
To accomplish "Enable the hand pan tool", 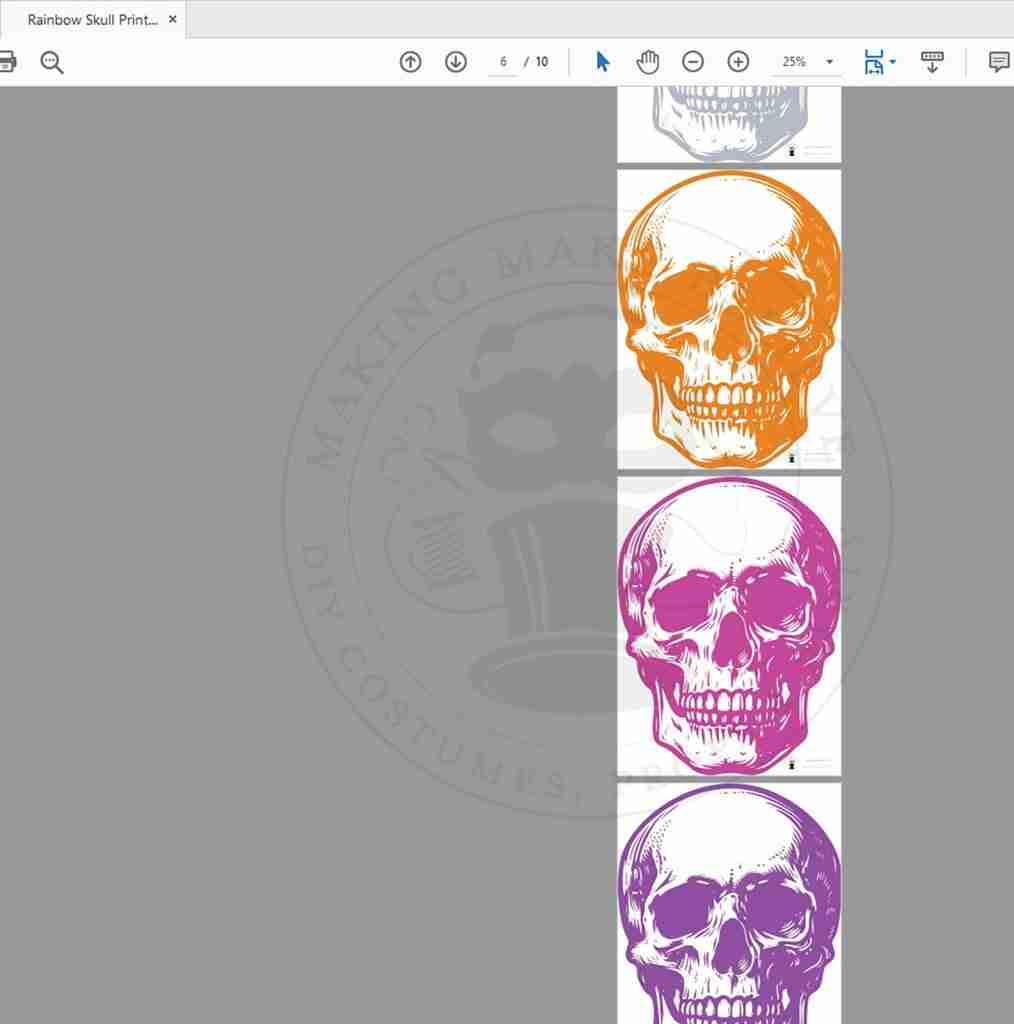I will point(648,62).
